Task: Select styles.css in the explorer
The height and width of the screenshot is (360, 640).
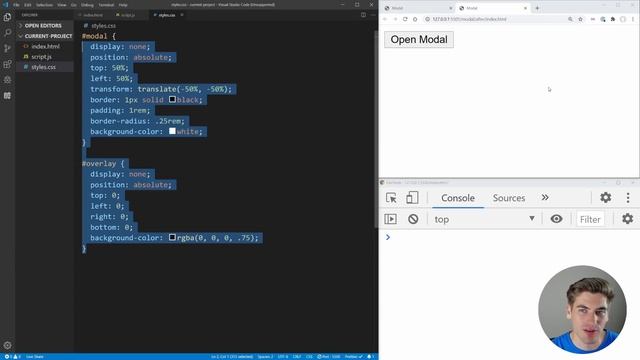Action: click(43, 67)
